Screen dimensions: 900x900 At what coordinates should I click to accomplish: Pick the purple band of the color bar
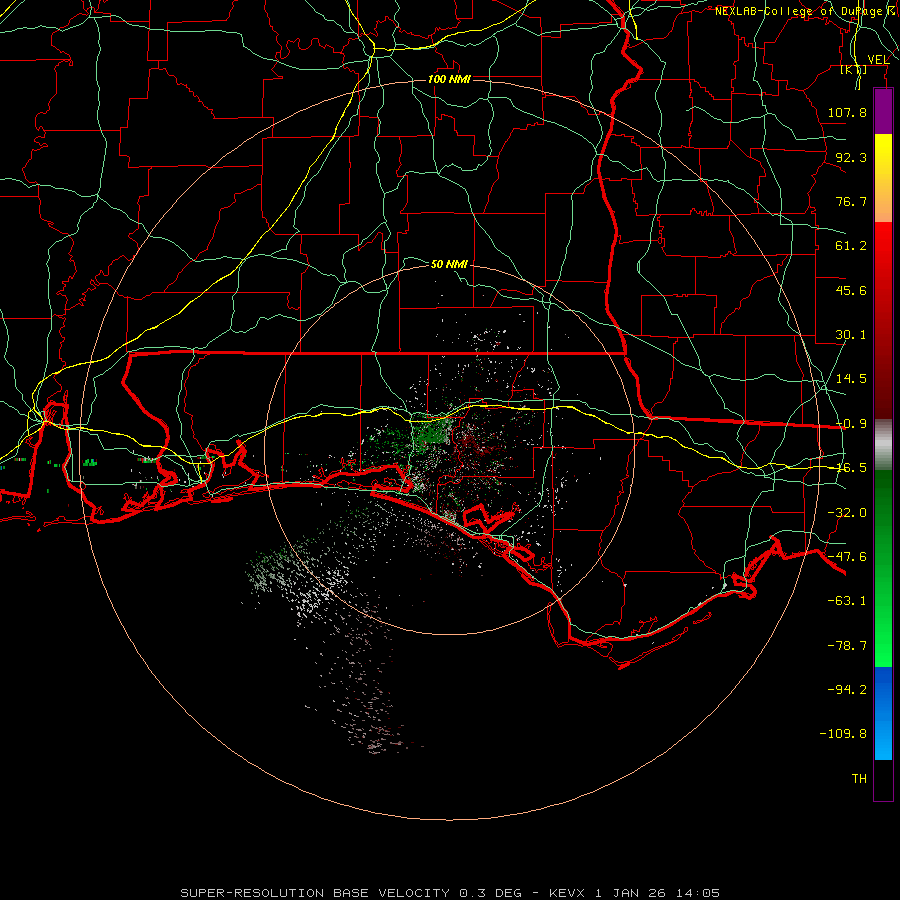click(x=883, y=111)
